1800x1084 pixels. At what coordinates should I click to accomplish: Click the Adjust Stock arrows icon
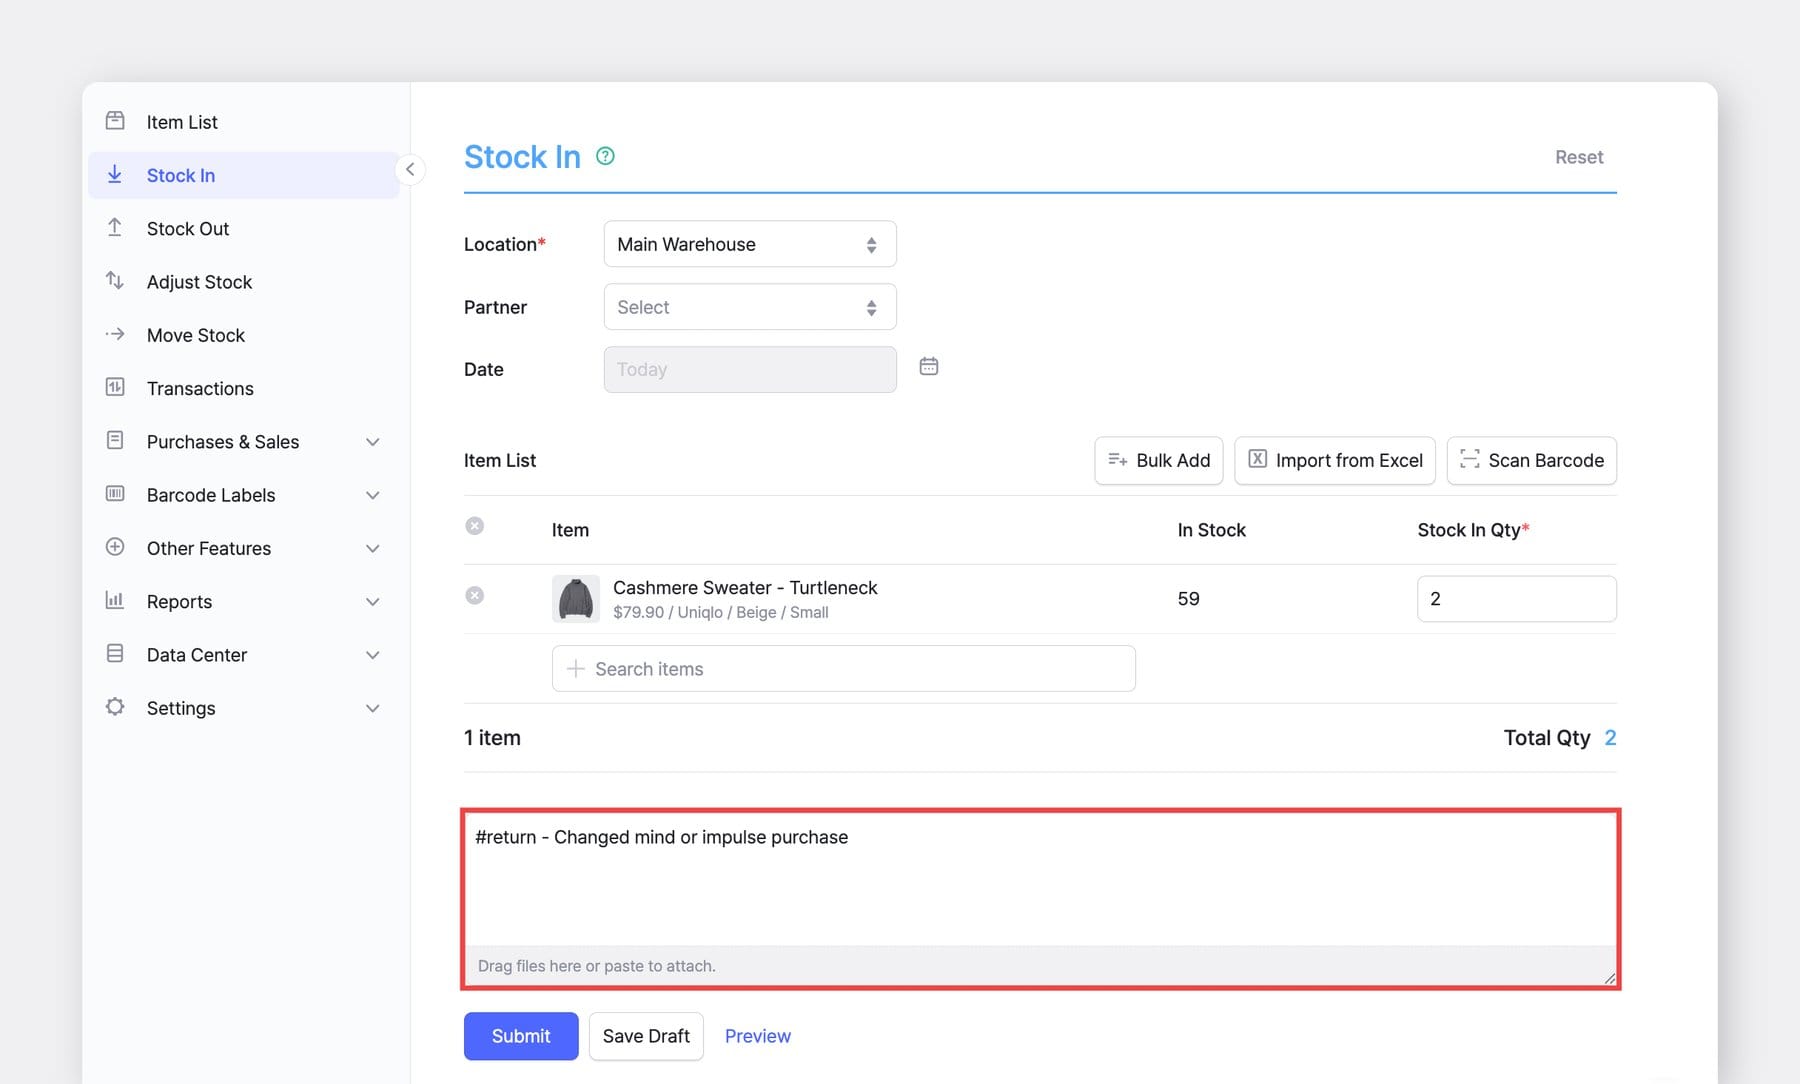pos(115,281)
